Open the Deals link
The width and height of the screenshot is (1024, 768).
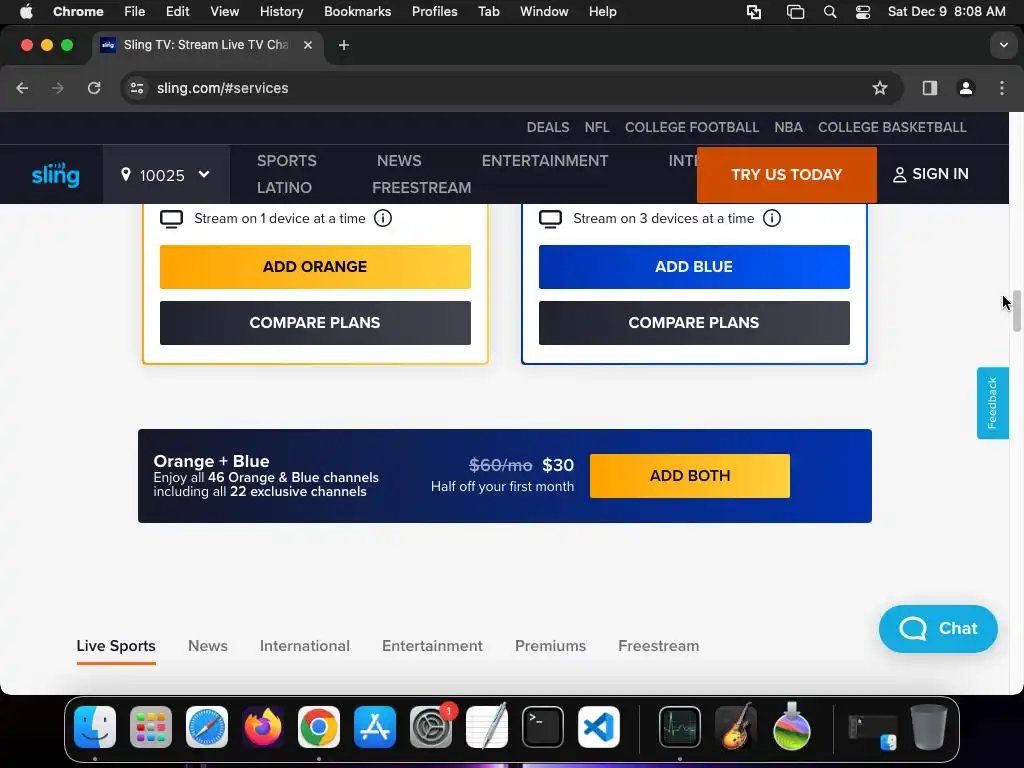click(548, 127)
